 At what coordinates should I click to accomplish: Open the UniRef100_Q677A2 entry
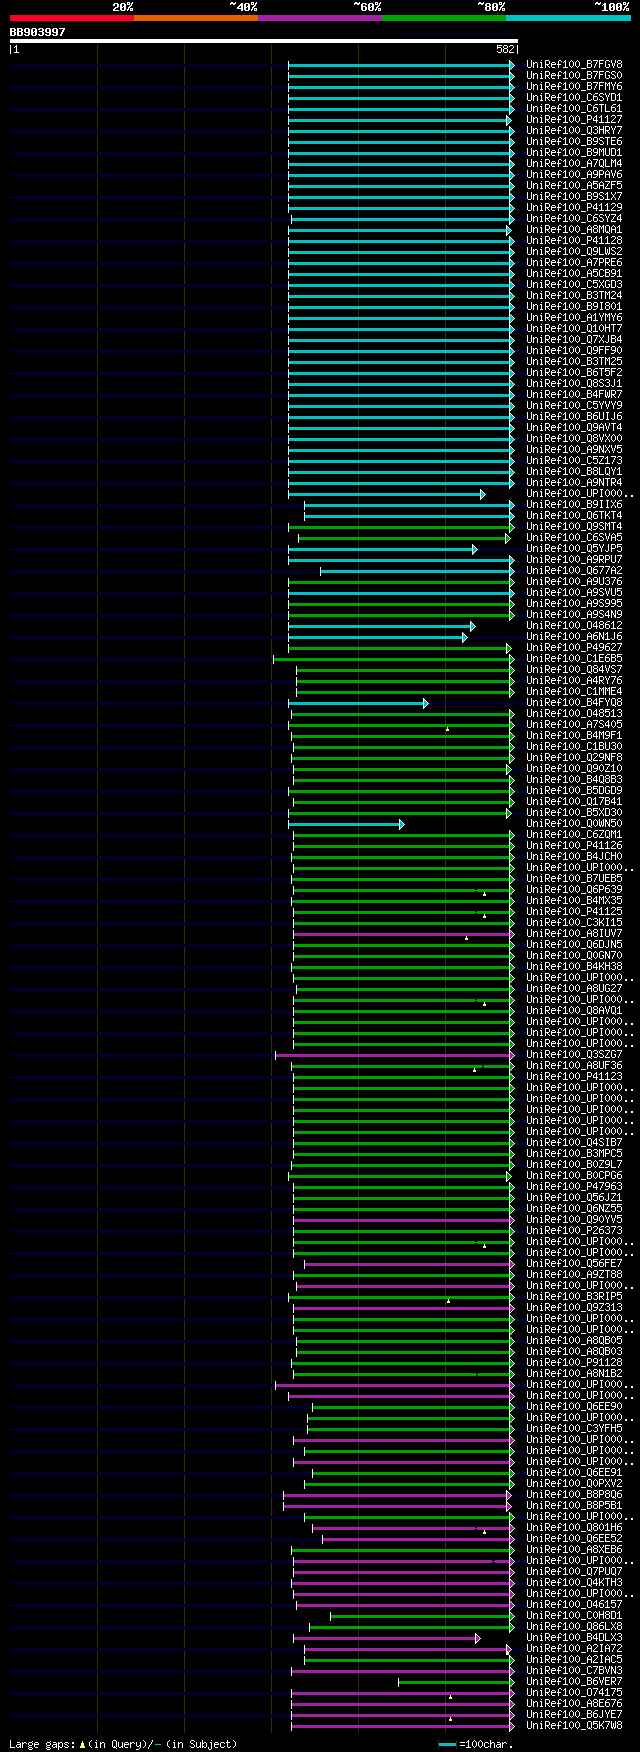[574, 571]
